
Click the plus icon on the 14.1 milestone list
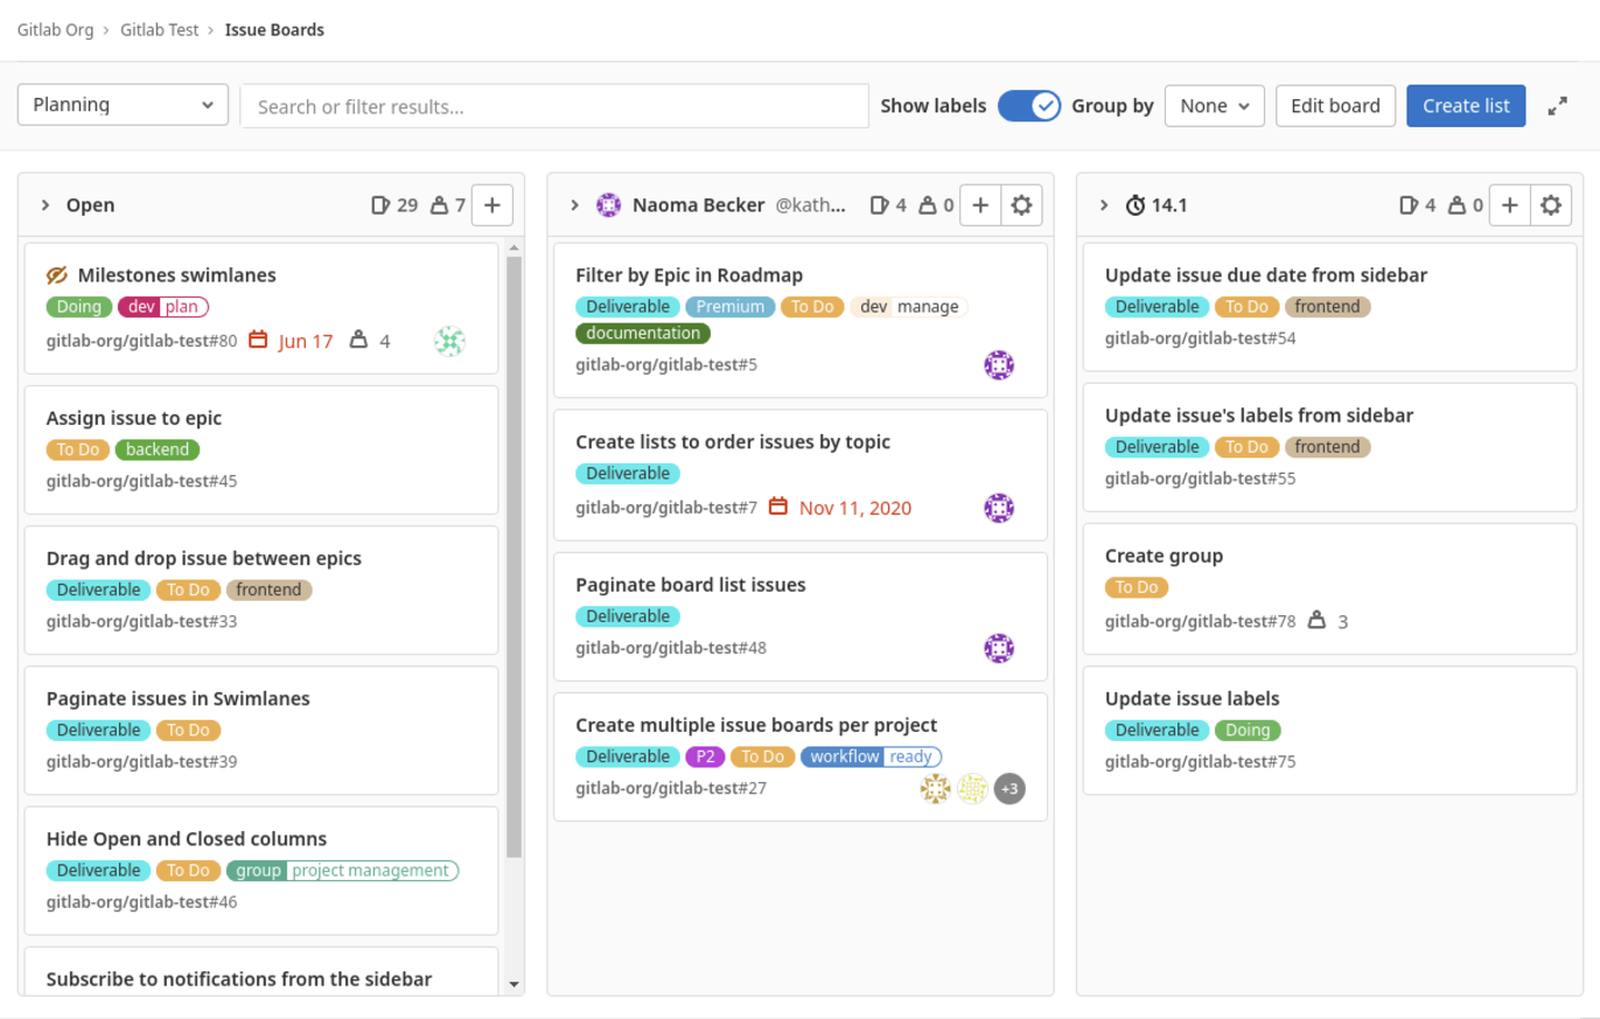tap(1509, 204)
